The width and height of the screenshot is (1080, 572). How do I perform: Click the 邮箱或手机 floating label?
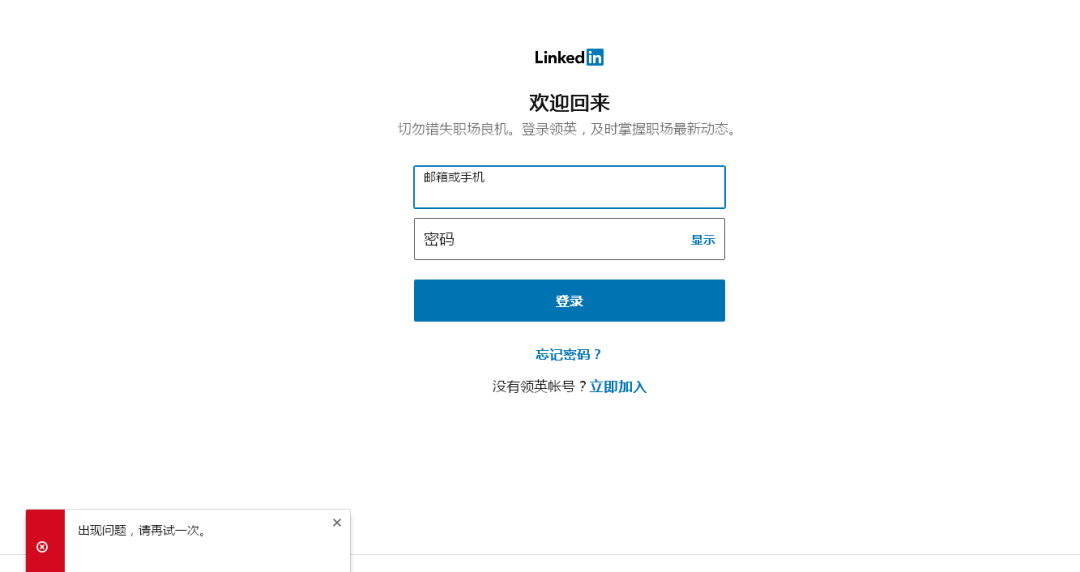click(x=454, y=177)
